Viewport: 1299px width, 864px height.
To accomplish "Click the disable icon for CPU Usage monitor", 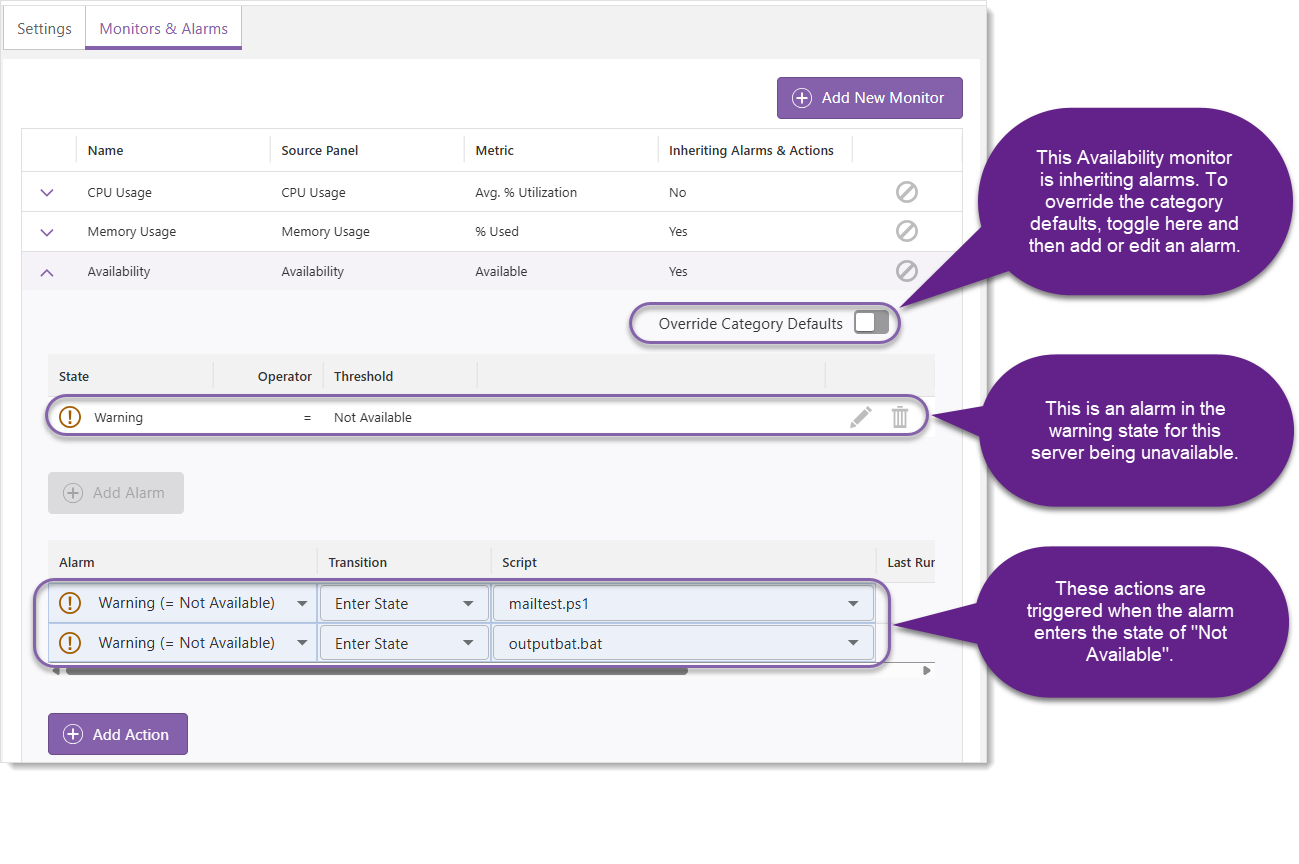I will pos(907,192).
